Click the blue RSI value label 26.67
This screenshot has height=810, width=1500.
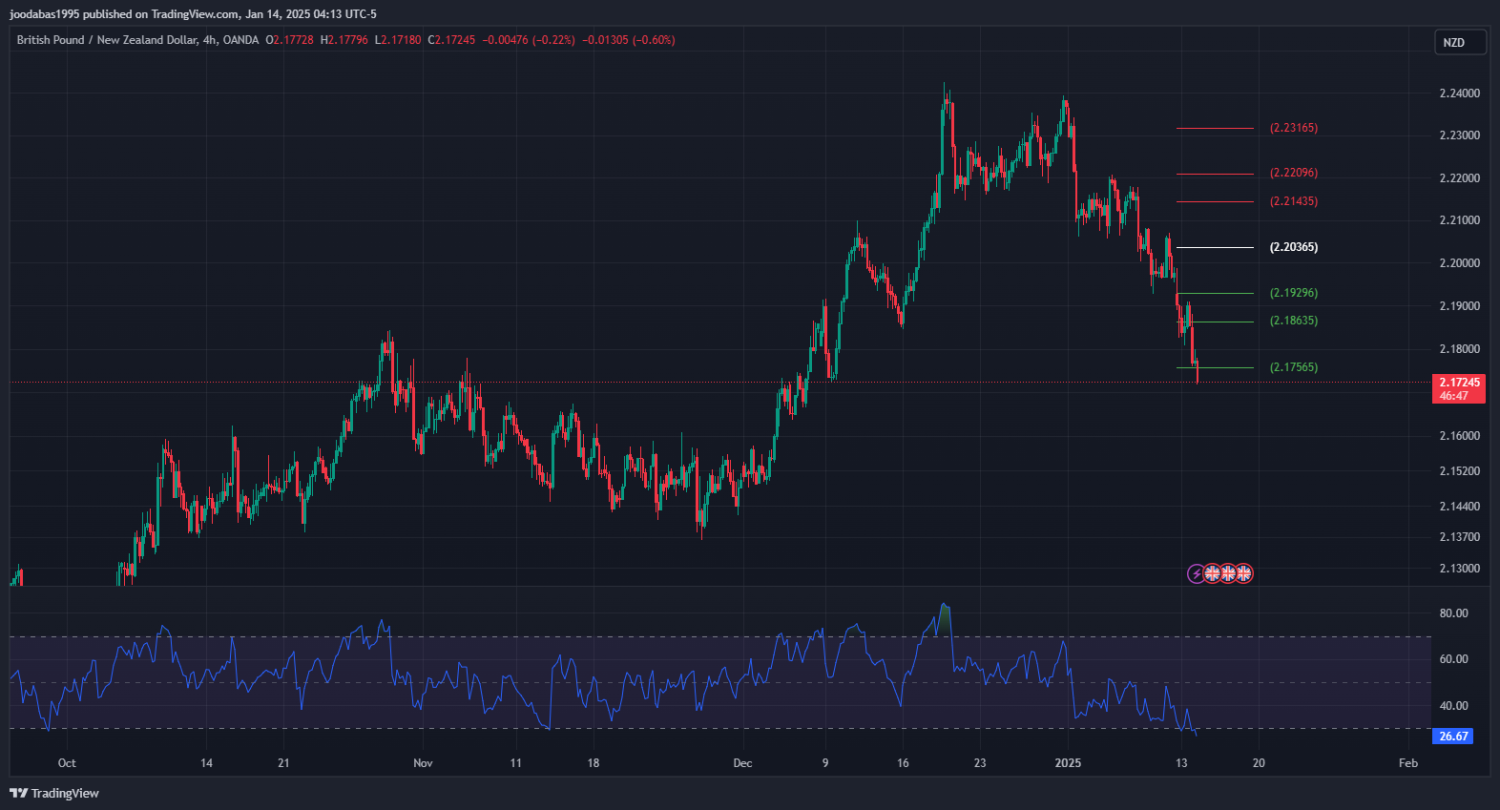1452,736
